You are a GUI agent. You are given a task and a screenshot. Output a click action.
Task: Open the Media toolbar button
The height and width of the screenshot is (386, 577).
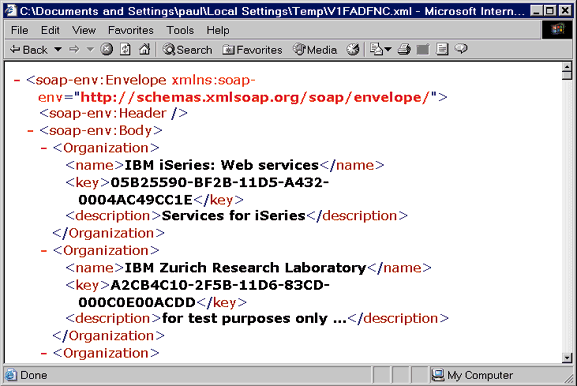click(x=315, y=49)
